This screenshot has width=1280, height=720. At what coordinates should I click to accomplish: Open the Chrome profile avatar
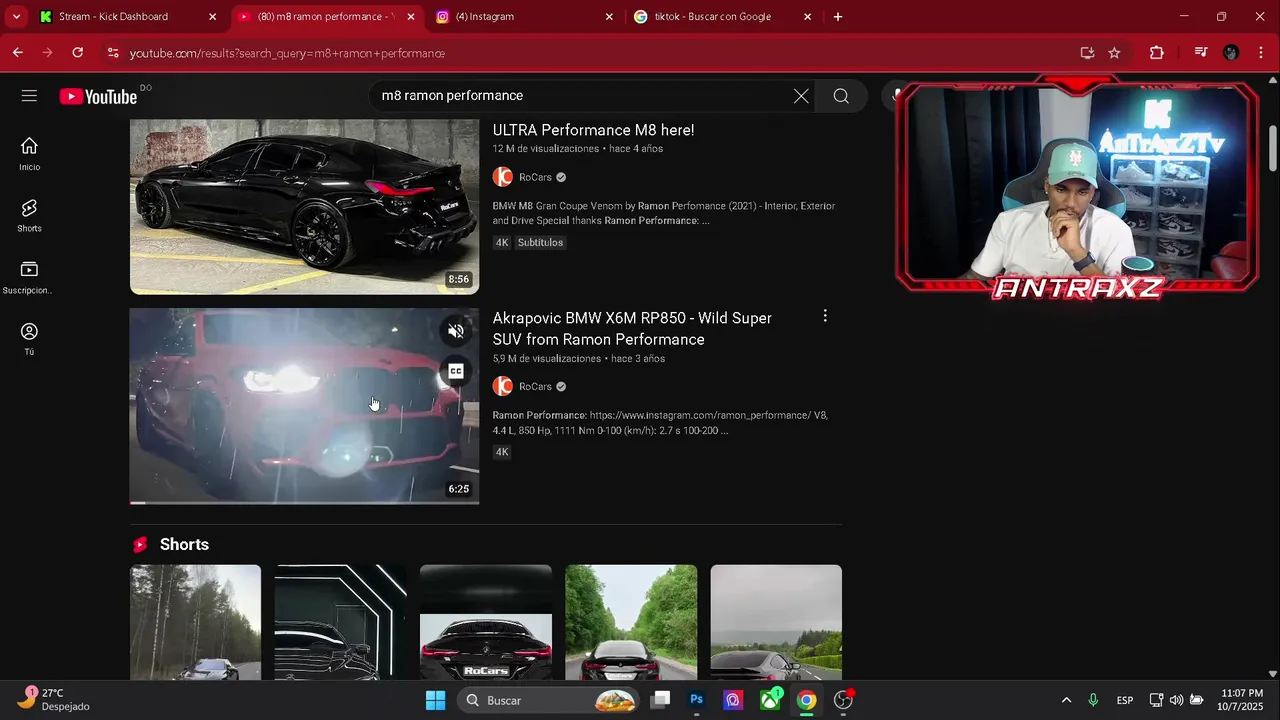tap(1231, 53)
